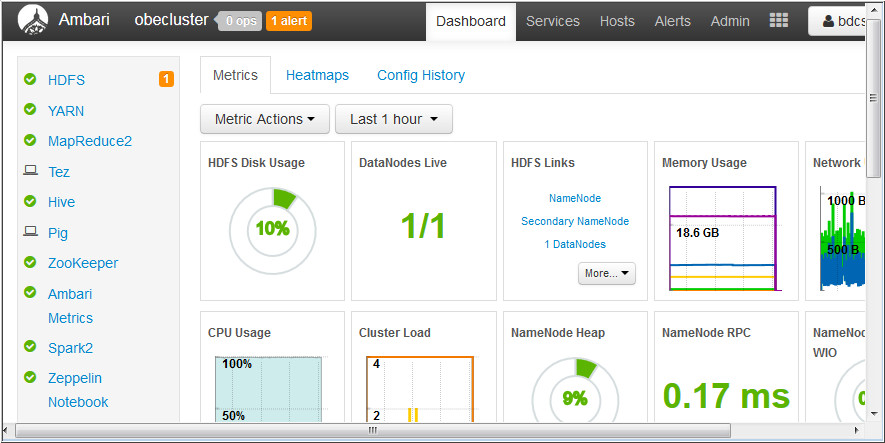Switch to the Metrics tab
The image size is (885, 443).
pos(235,75)
